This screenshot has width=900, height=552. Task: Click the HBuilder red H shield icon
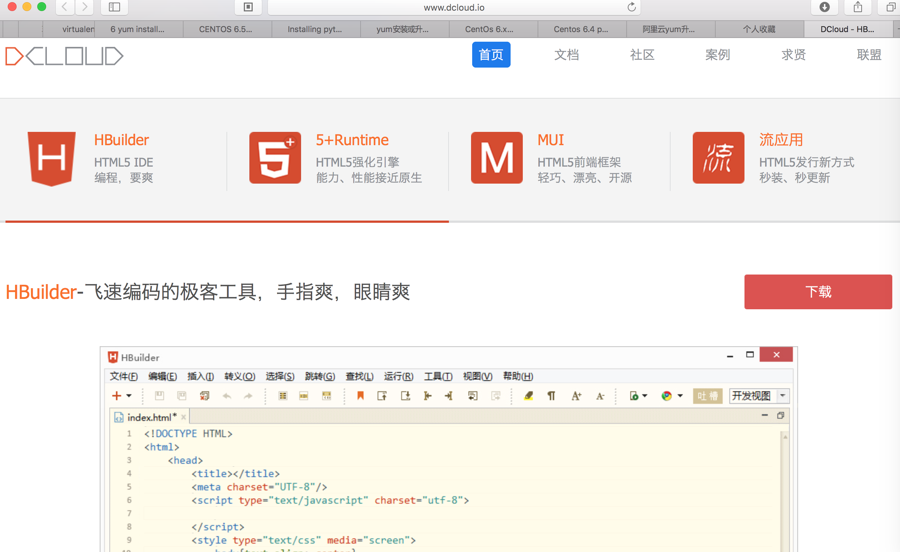pos(52,158)
